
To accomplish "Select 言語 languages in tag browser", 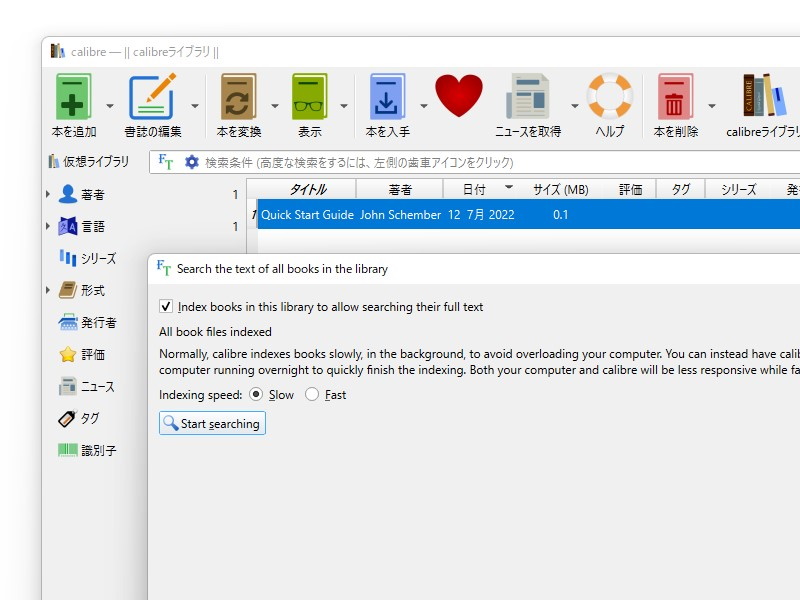I will [x=82, y=226].
